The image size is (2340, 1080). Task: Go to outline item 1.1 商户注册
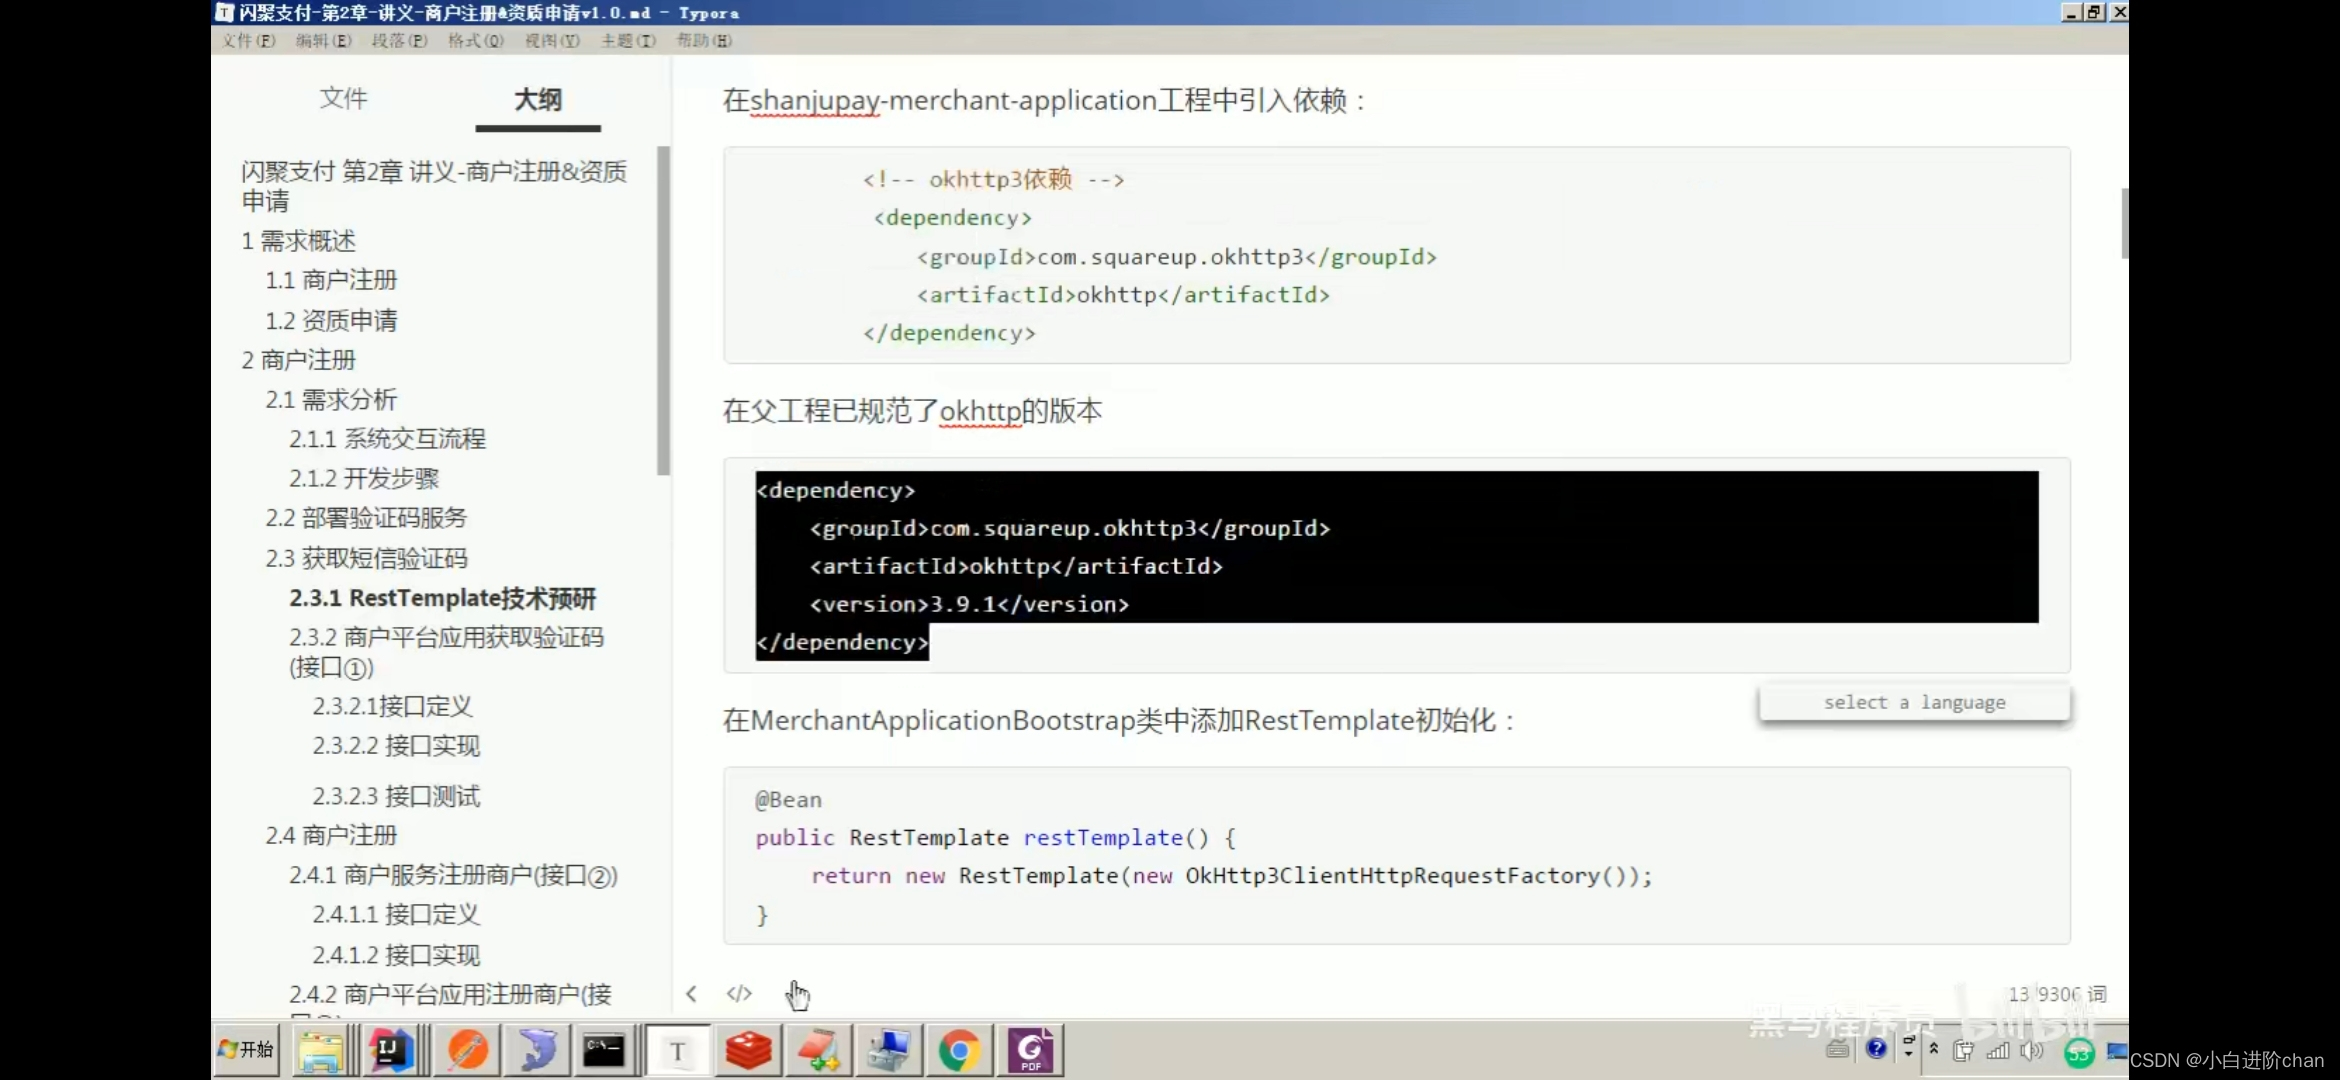coord(331,280)
